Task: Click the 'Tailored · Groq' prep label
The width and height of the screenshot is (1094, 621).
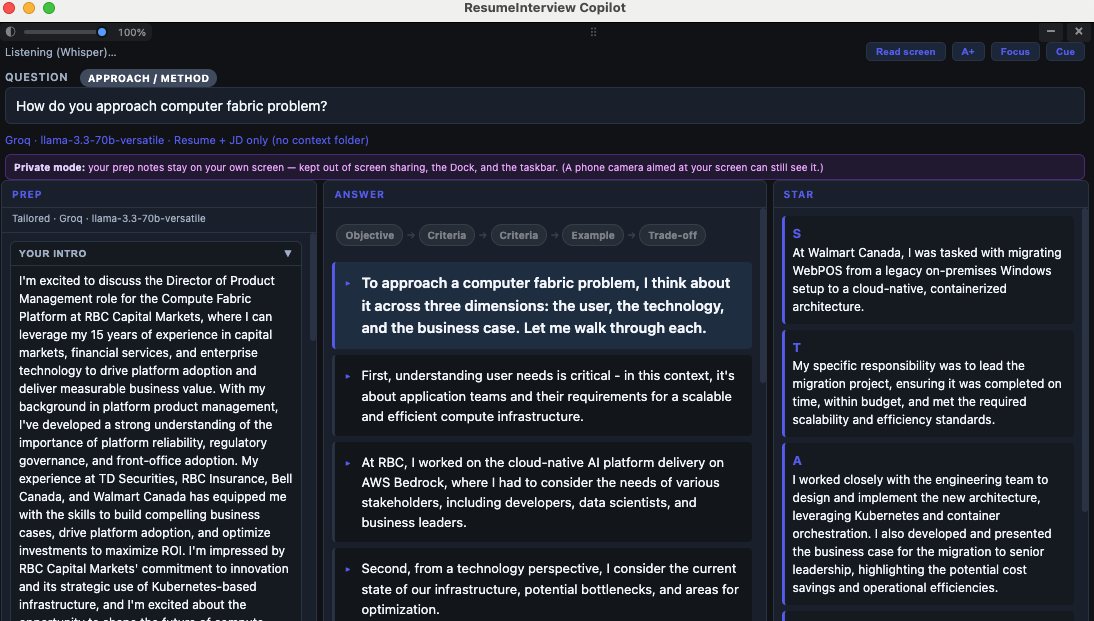Action: [x=109, y=218]
